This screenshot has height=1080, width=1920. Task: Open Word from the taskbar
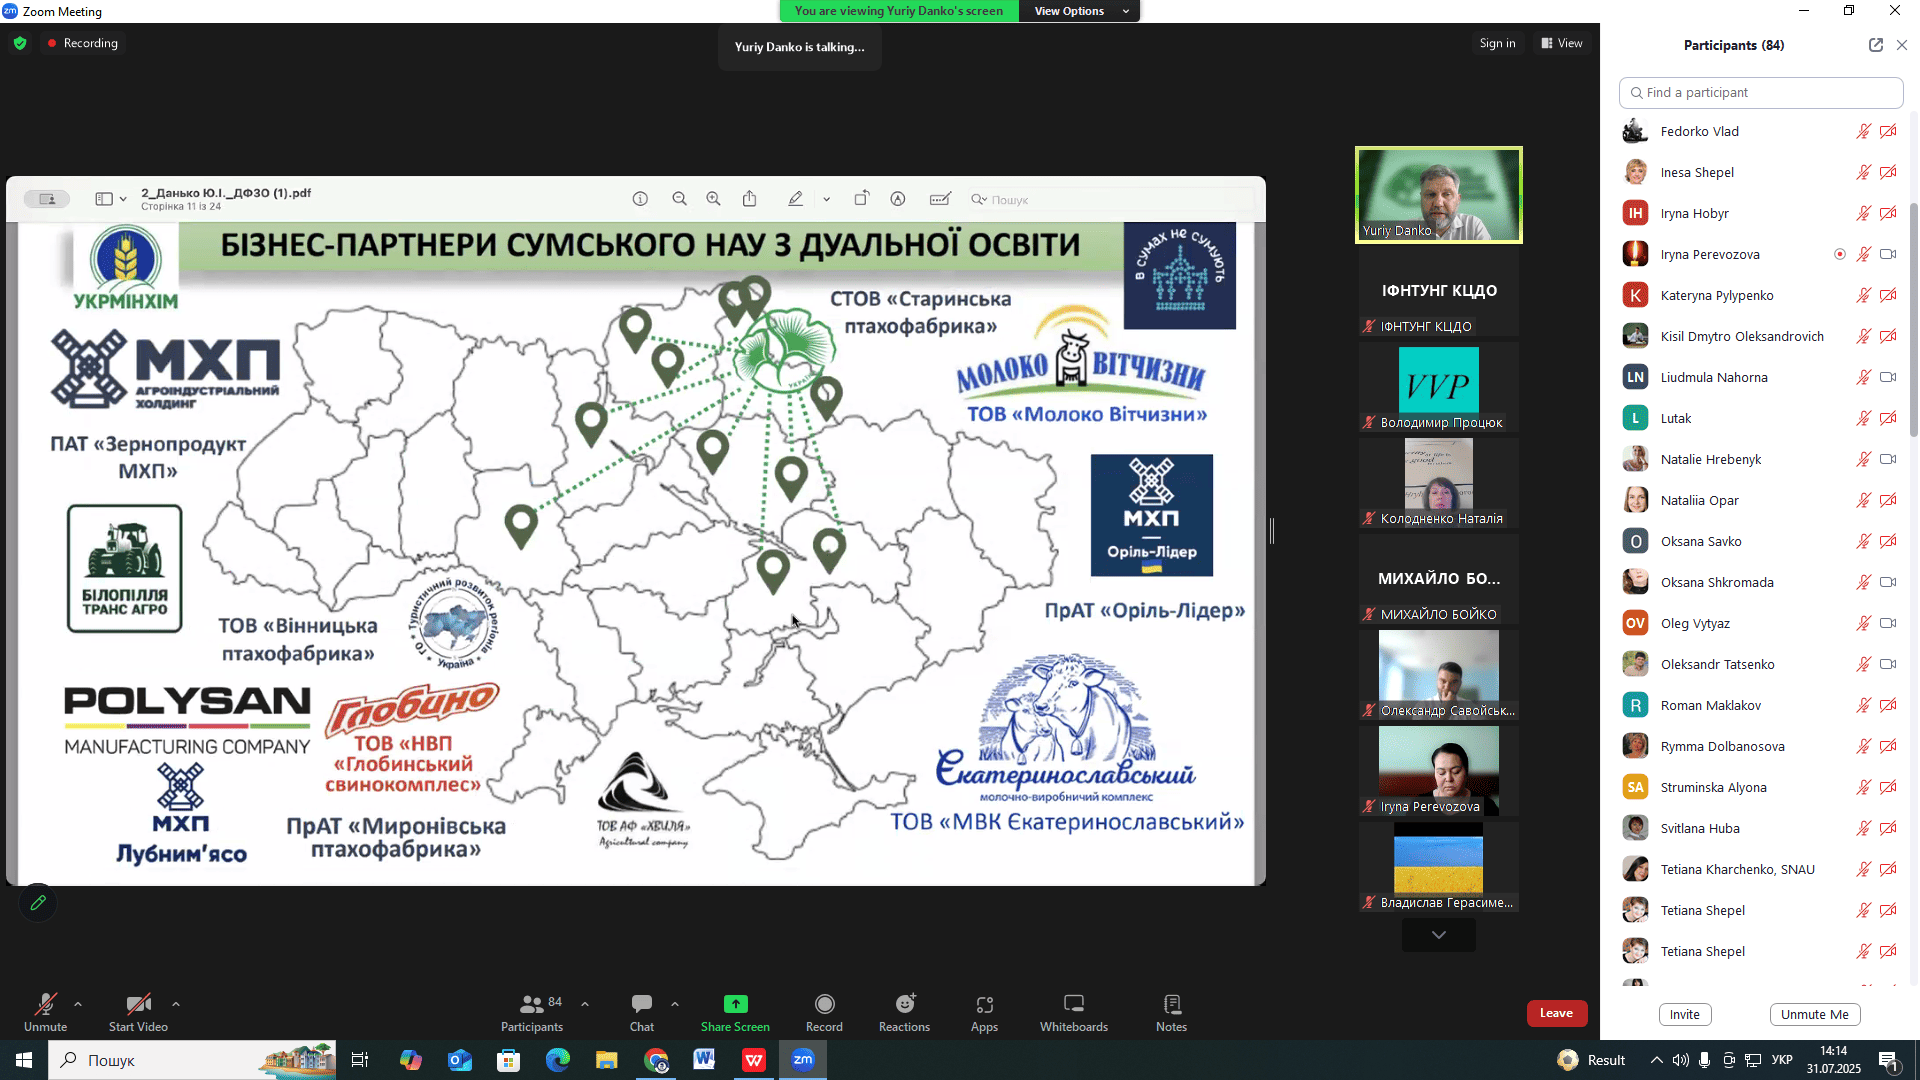[x=704, y=1060]
